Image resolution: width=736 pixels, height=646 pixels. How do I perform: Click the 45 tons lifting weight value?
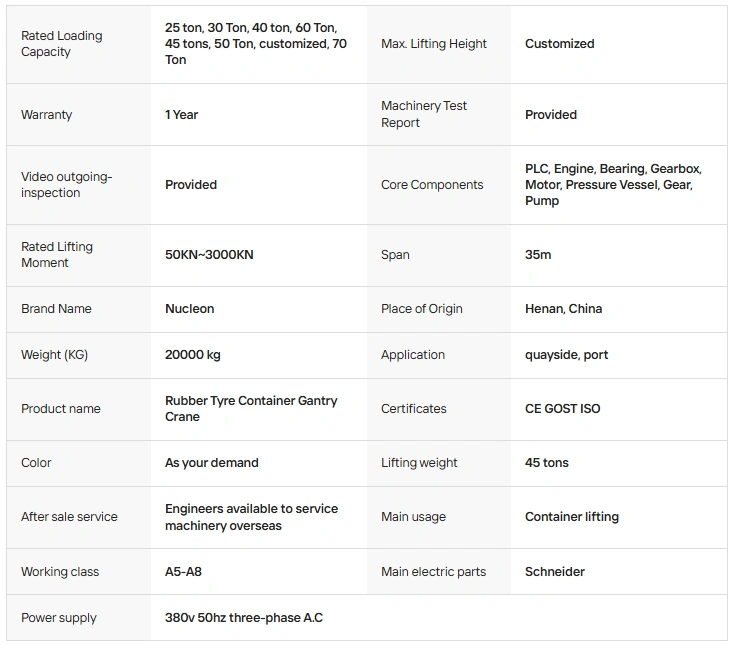coord(546,462)
